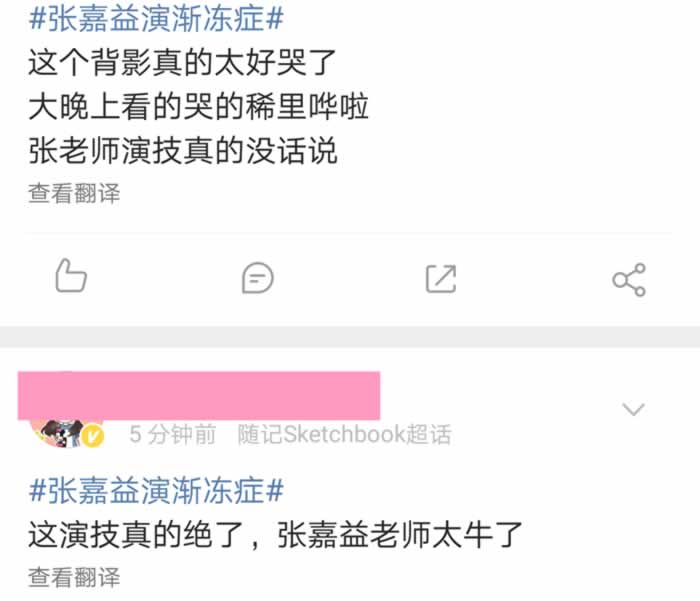Image resolution: width=700 pixels, height=601 pixels.
Task: Open hashtag above 这演技真的绝了
Action: [x=156, y=490]
